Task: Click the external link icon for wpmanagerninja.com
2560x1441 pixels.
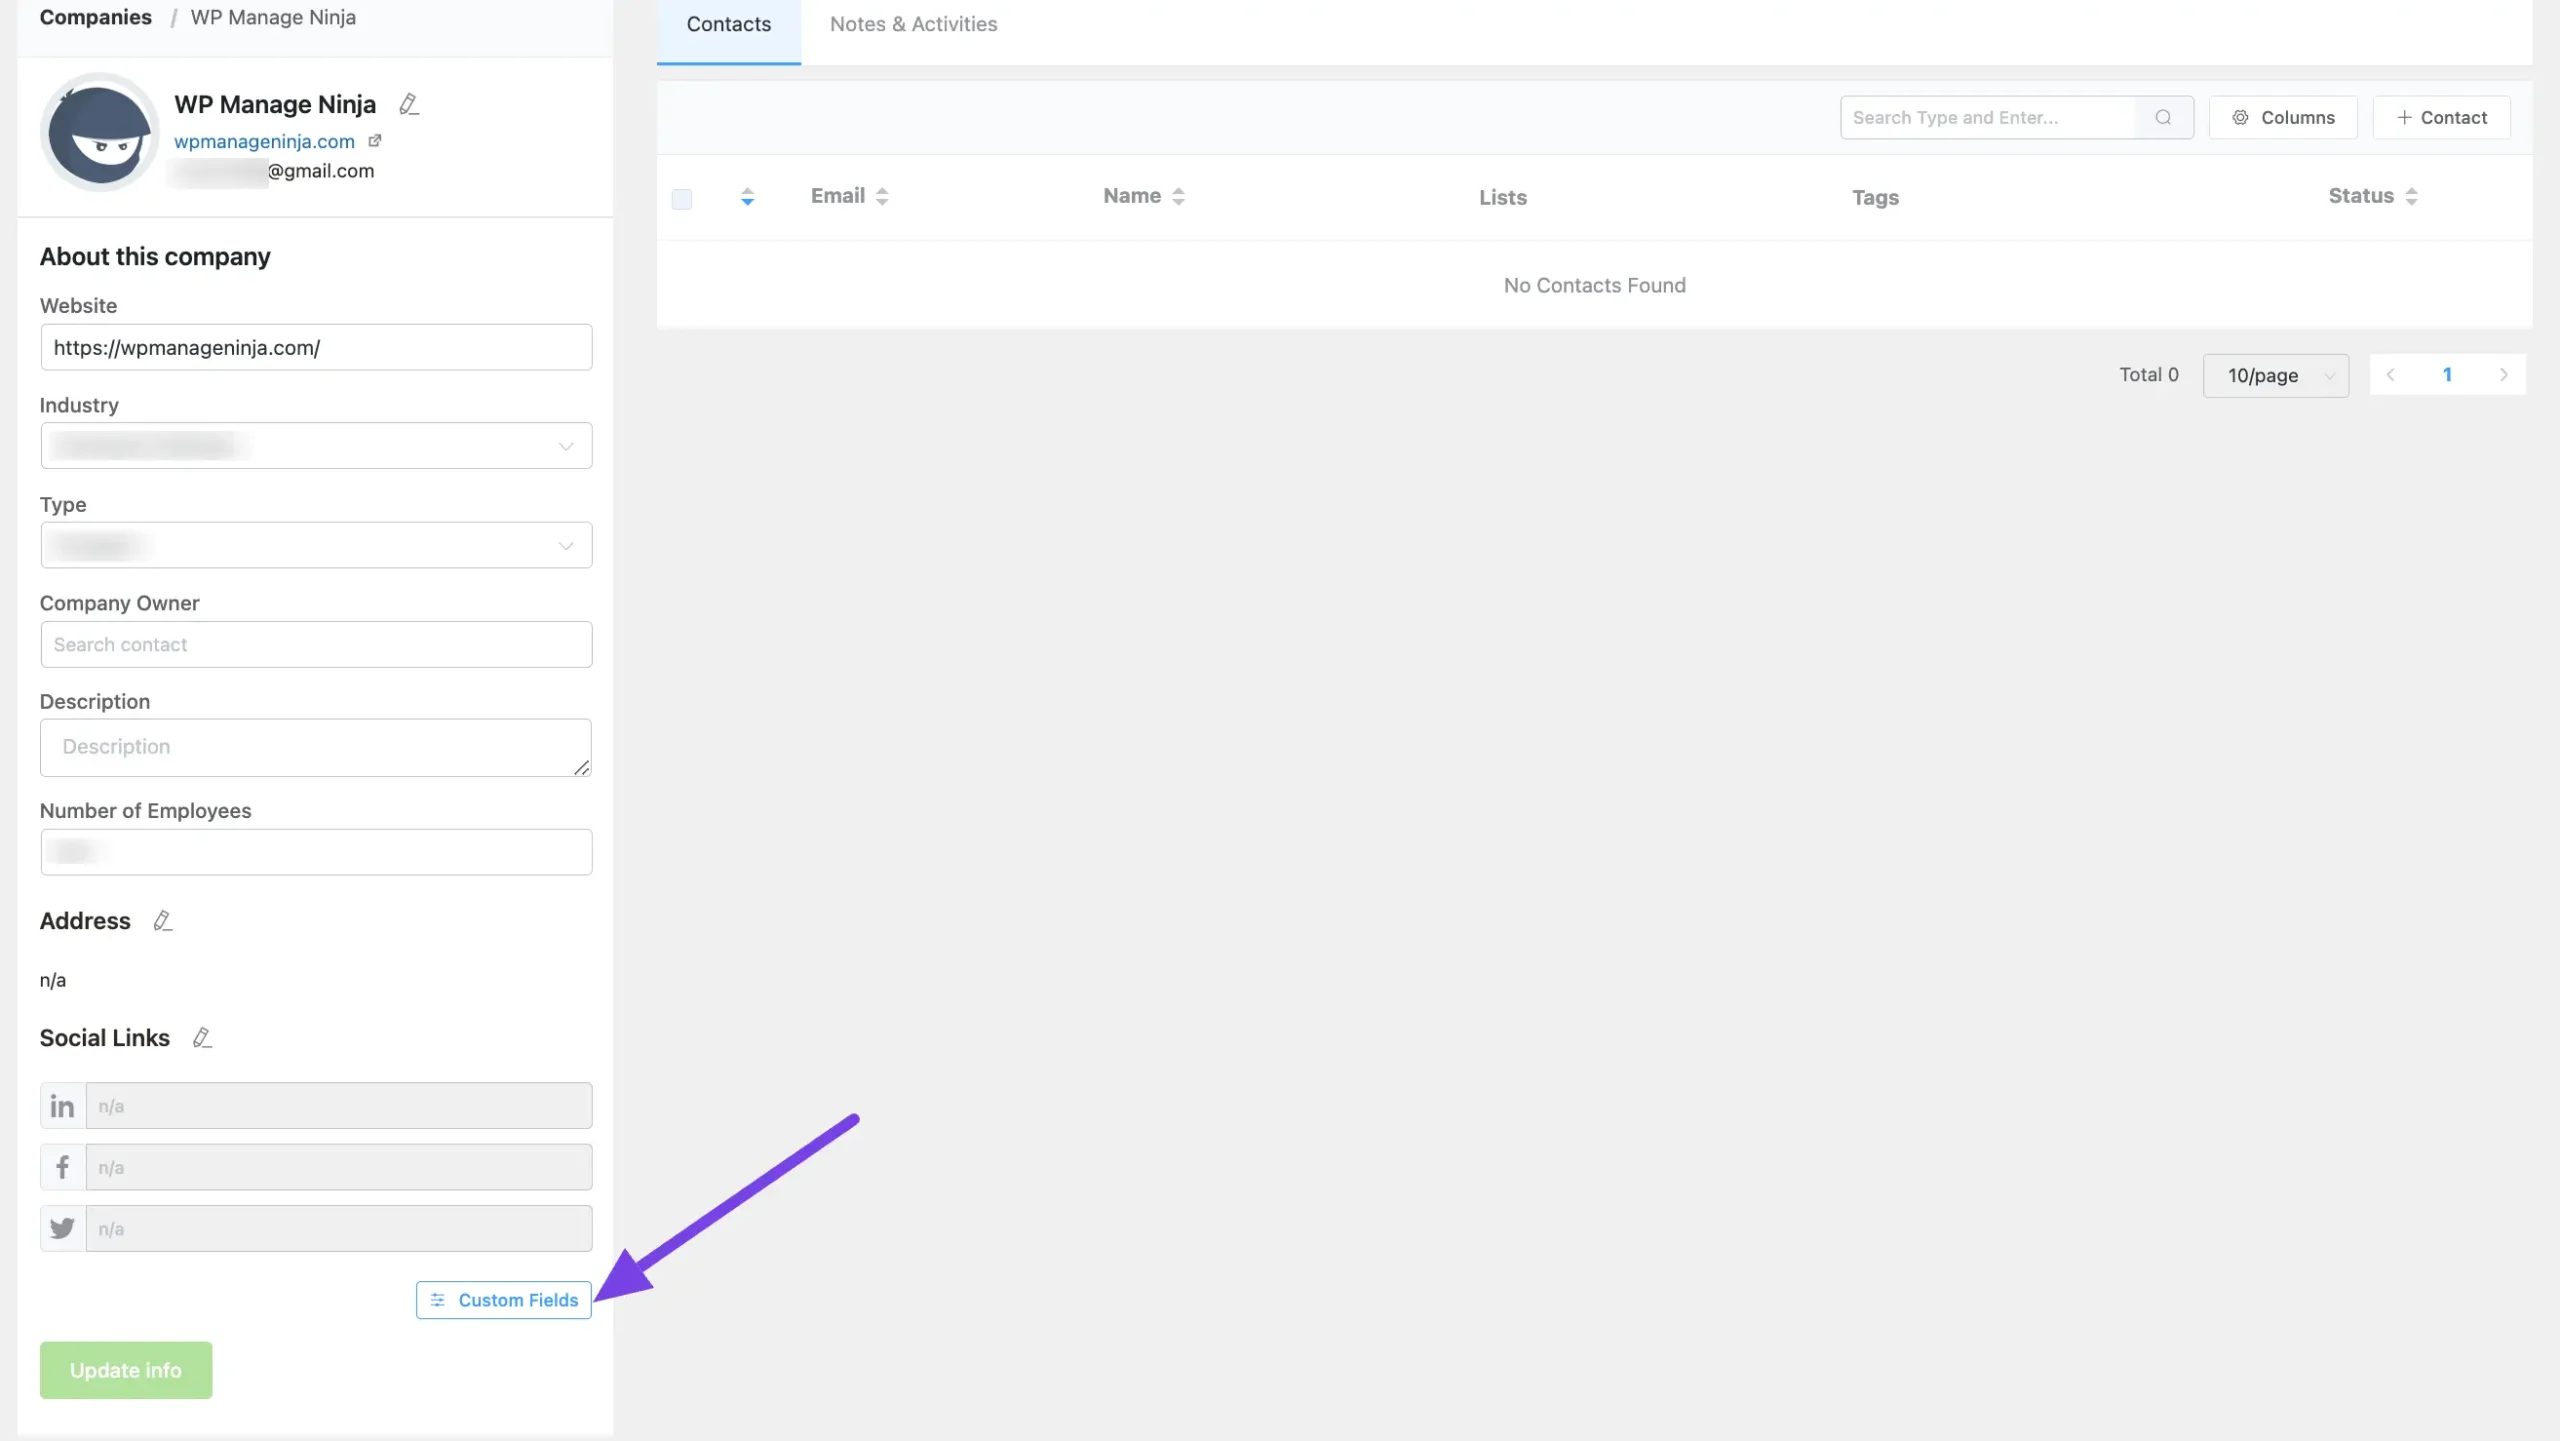Action: (375, 141)
